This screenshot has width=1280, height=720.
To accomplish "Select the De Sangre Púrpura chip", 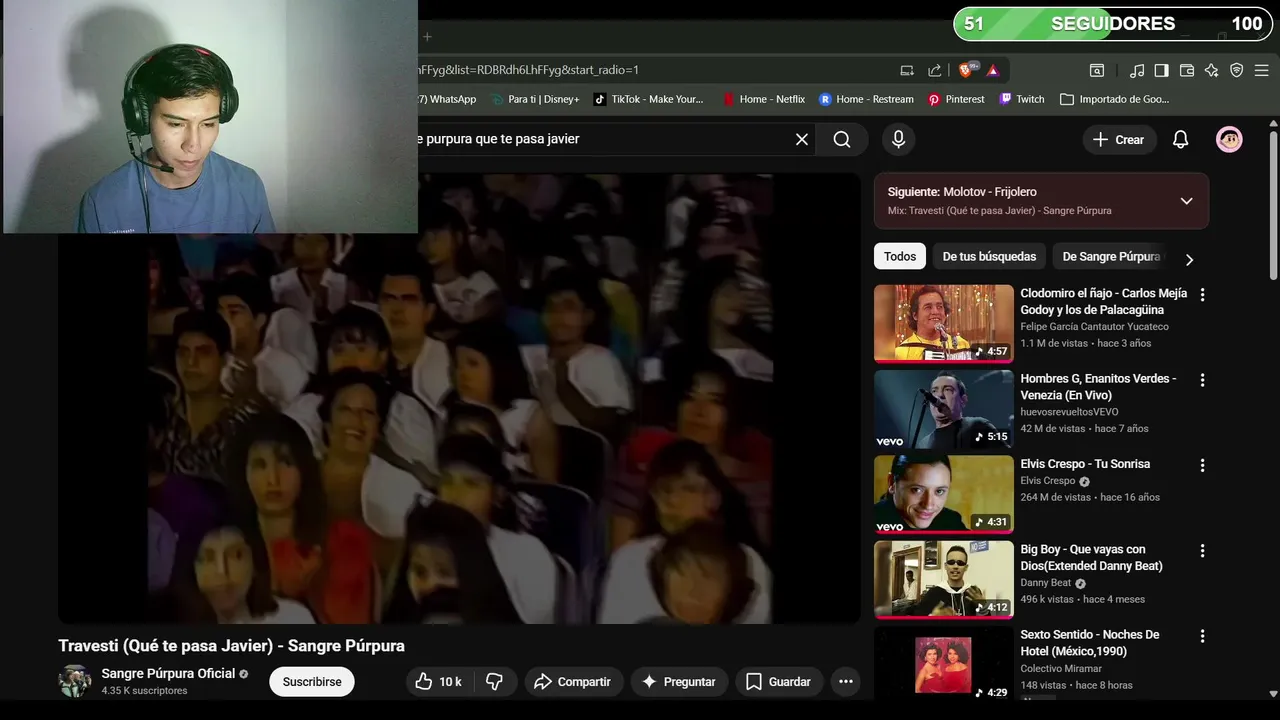I will click(x=1111, y=256).
